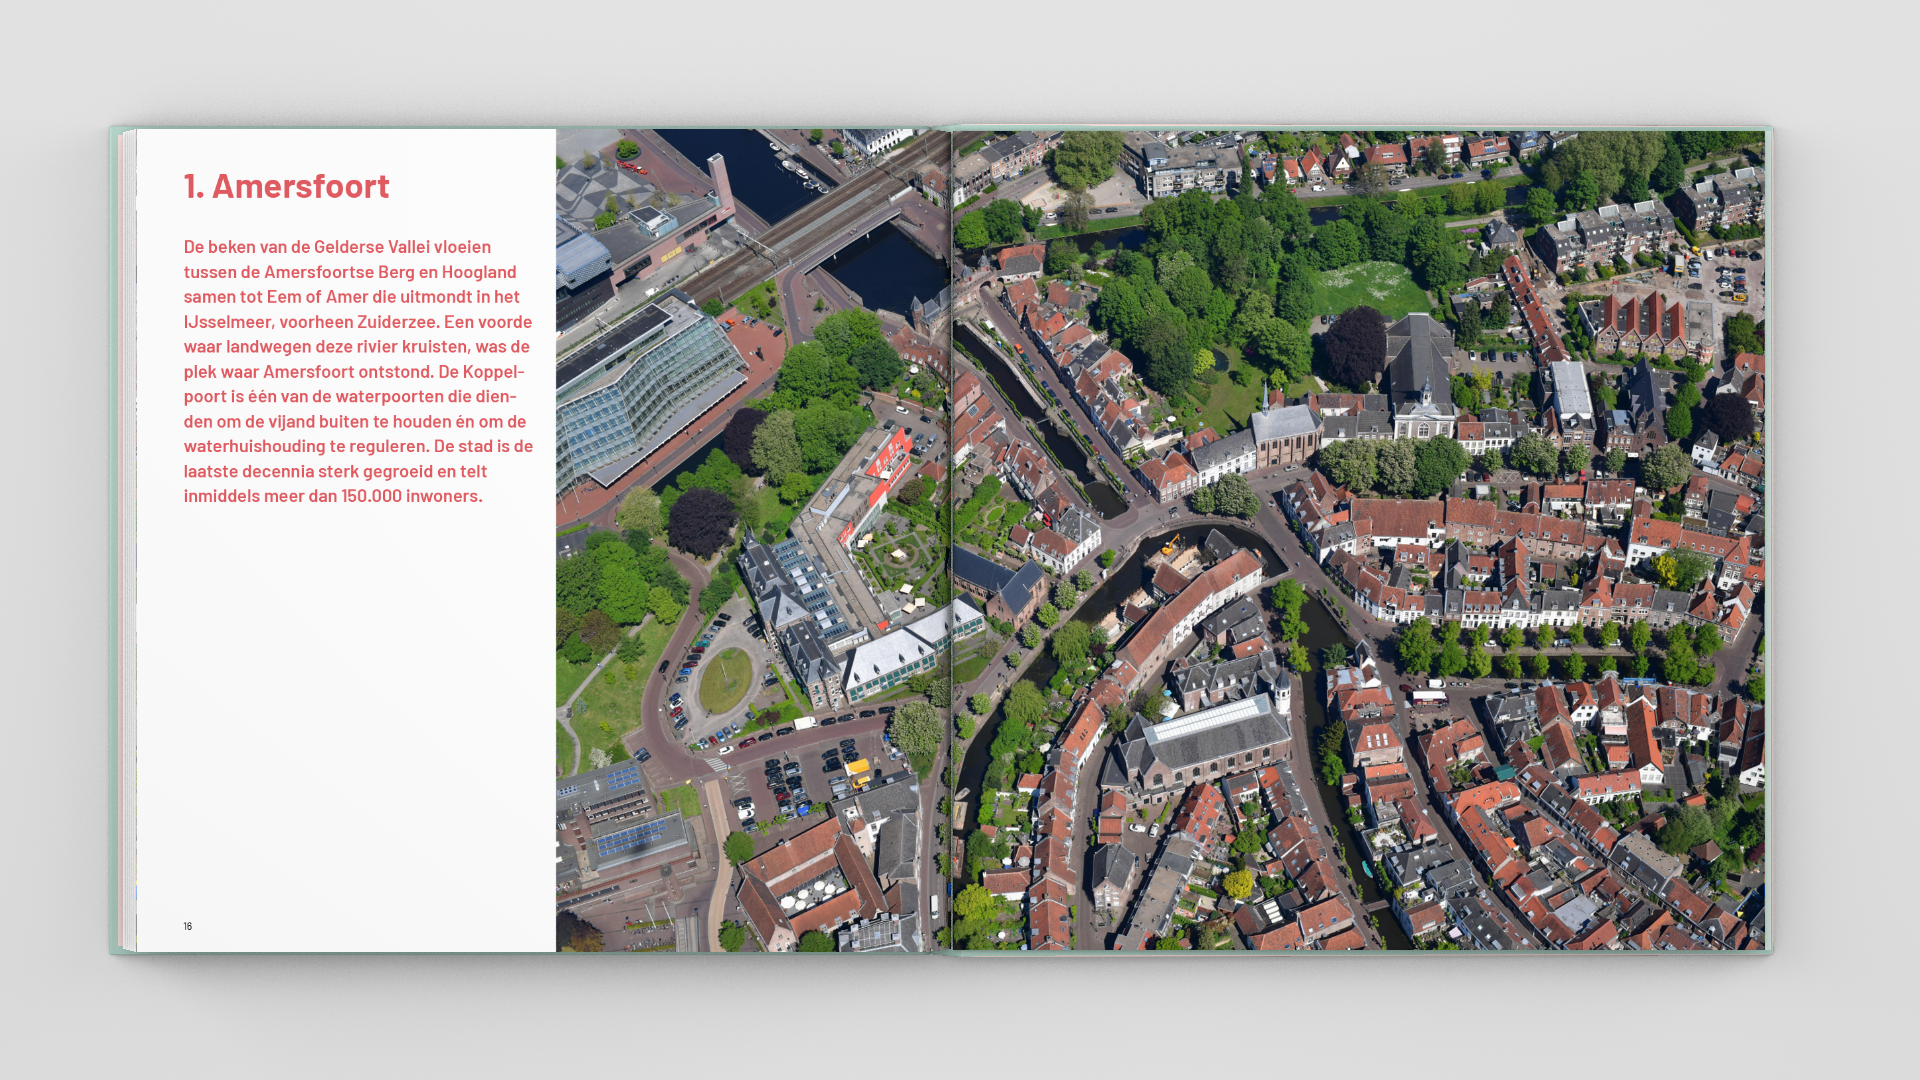Image resolution: width=1920 pixels, height=1080 pixels.
Task: Click the aerial photo portion on the left page
Action: [753, 540]
